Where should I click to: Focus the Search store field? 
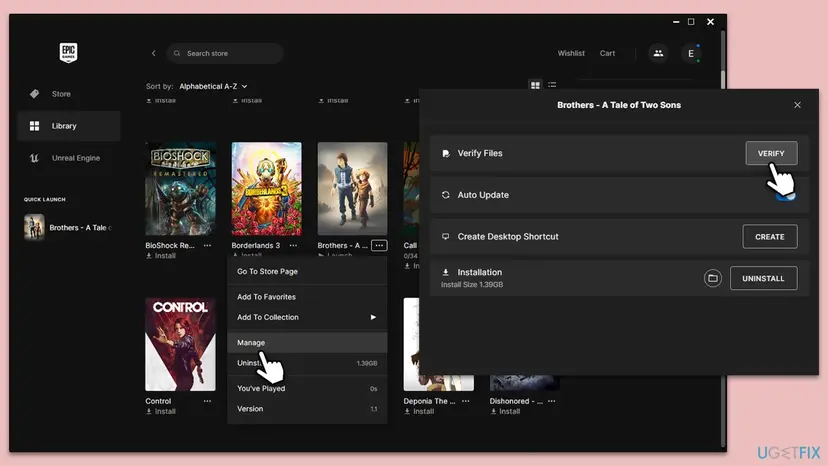pyautogui.click(x=225, y=53)
